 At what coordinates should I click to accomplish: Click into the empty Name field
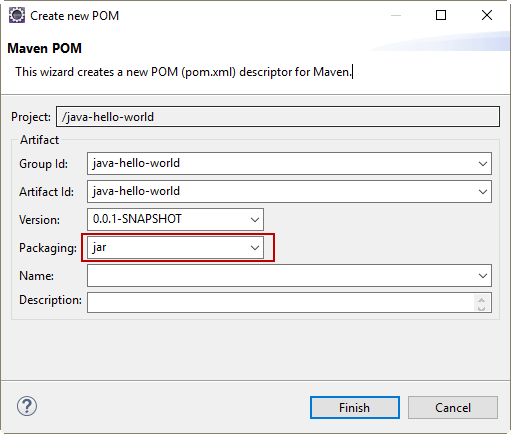click(x=282, y=275)
